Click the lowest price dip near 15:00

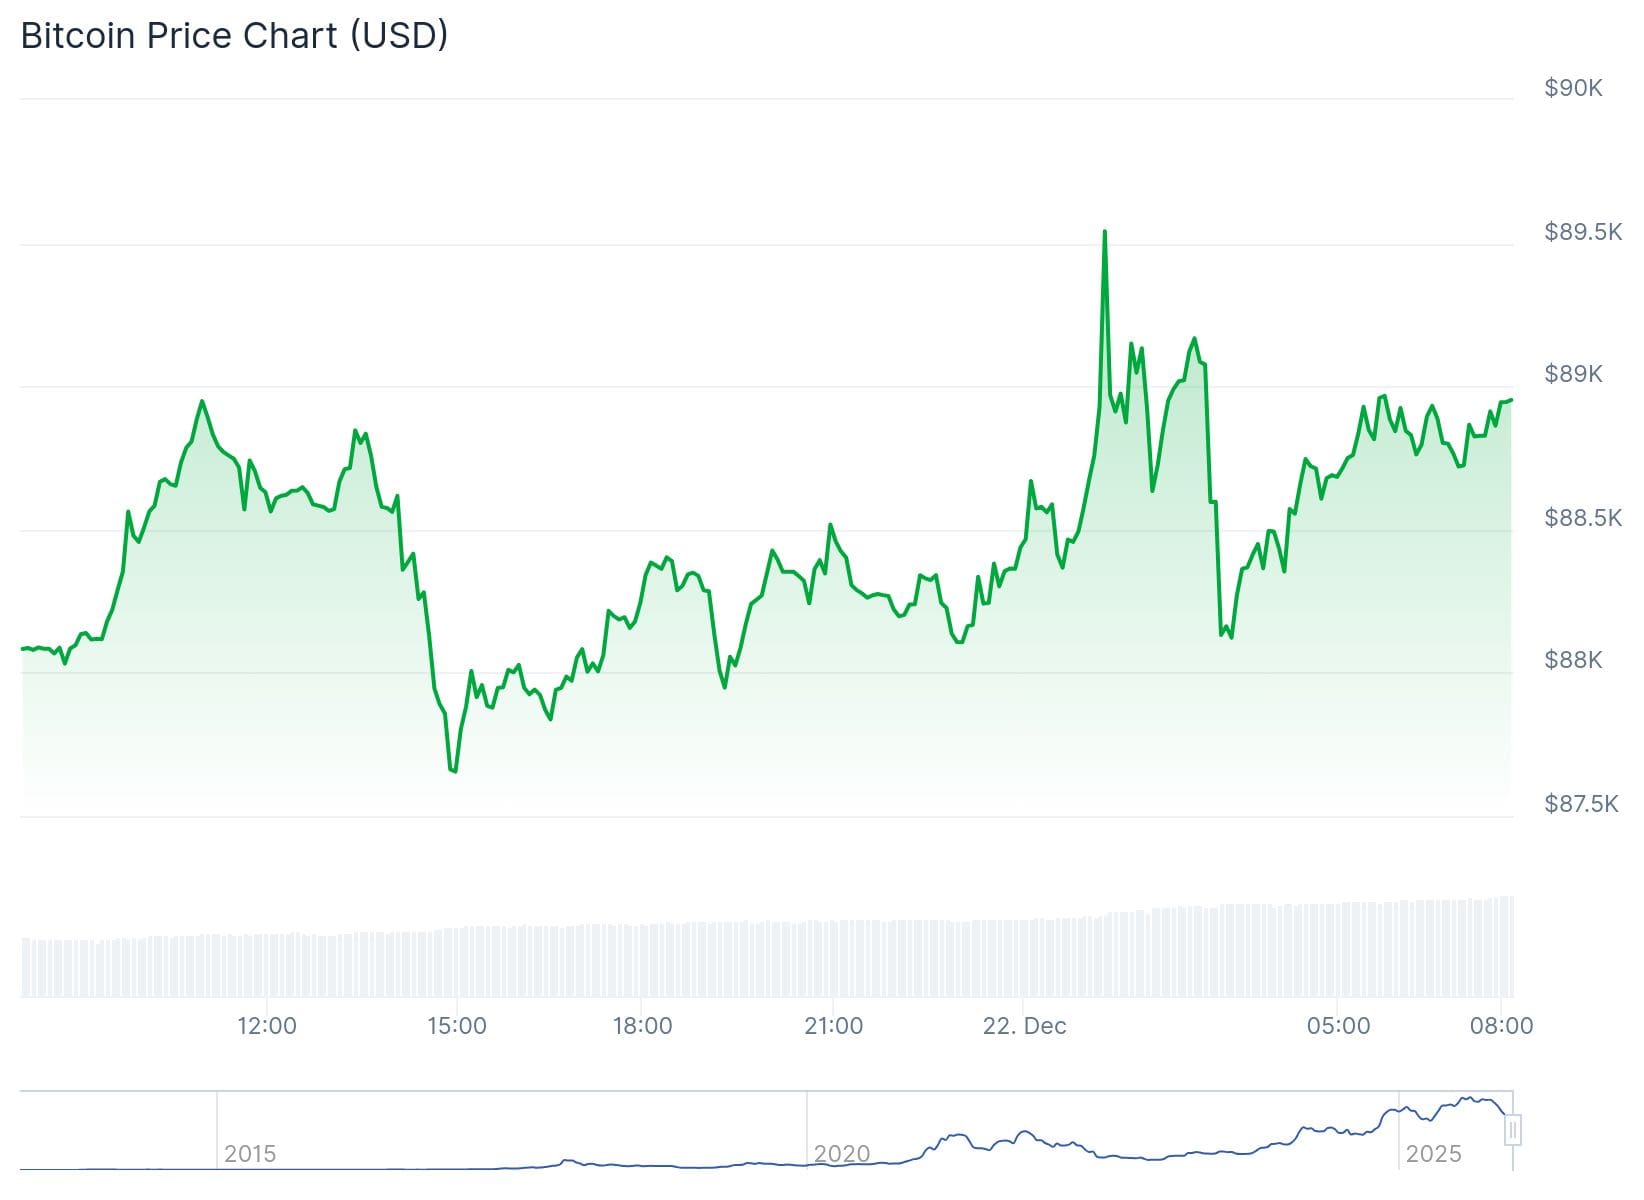454,771
